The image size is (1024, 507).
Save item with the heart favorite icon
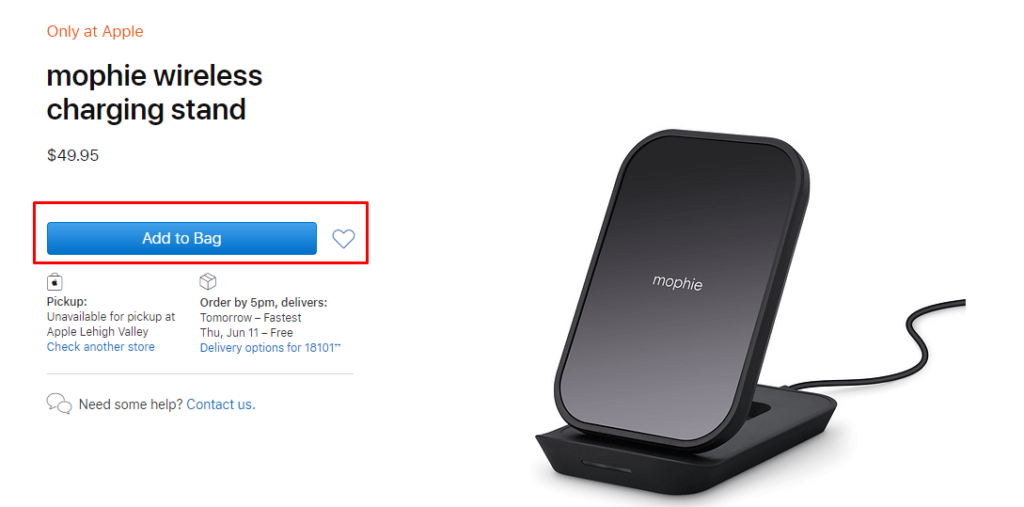pyautogui.click(x=344, y=238)
